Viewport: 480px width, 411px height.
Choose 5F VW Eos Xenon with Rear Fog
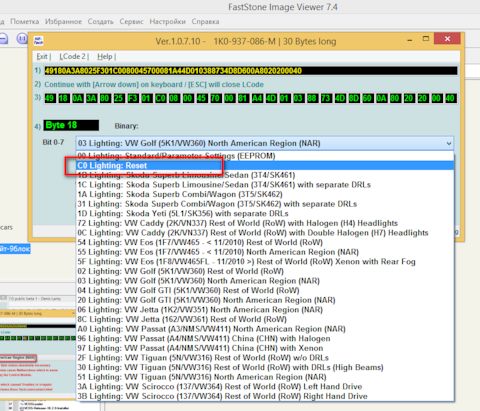pyautogui.click(x=265, y=262)
